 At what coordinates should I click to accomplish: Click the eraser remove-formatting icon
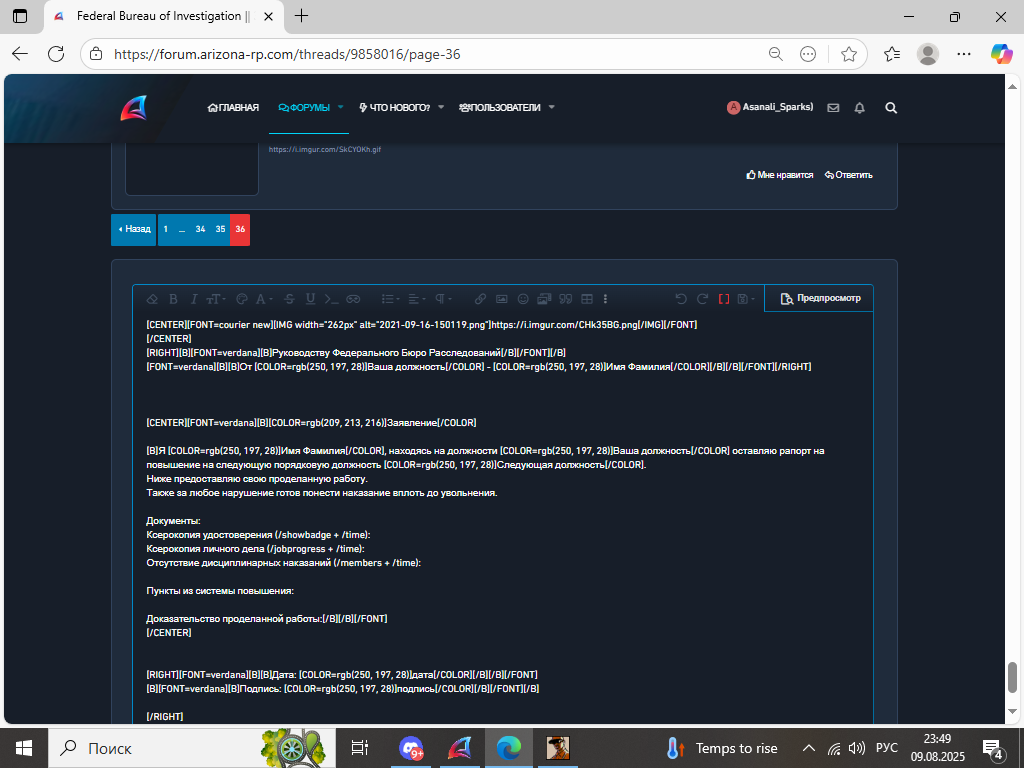[x=152, y=298]
